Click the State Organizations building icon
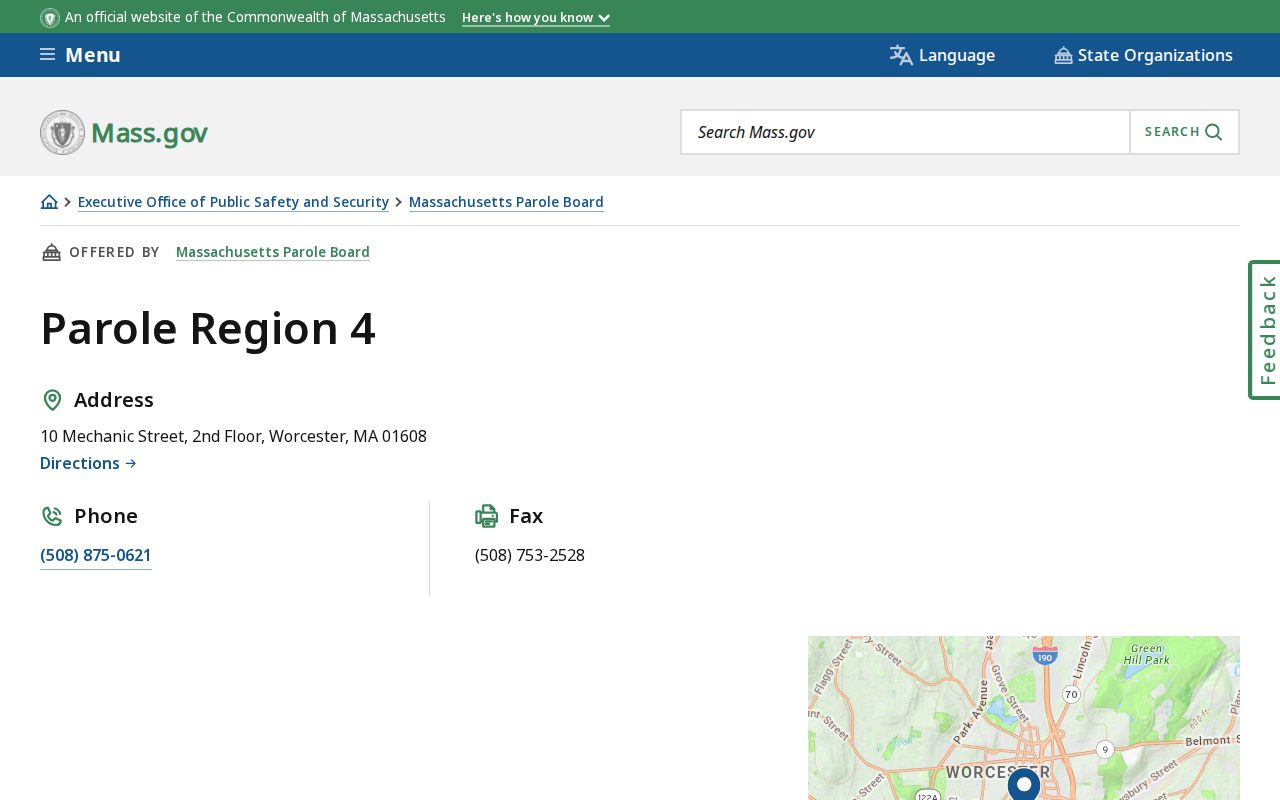Screen dimensions: 1280x800 tap(1063, 55)
